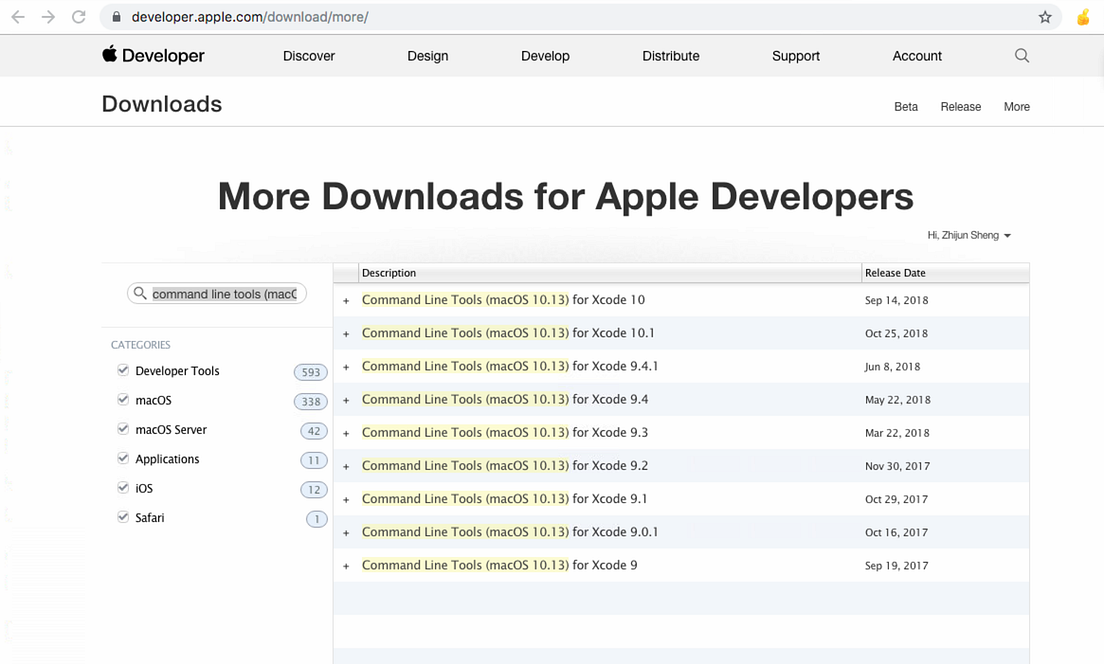Uncheck the macOS Server category
Screen dimensions: 1104x664
pos(123,429)
